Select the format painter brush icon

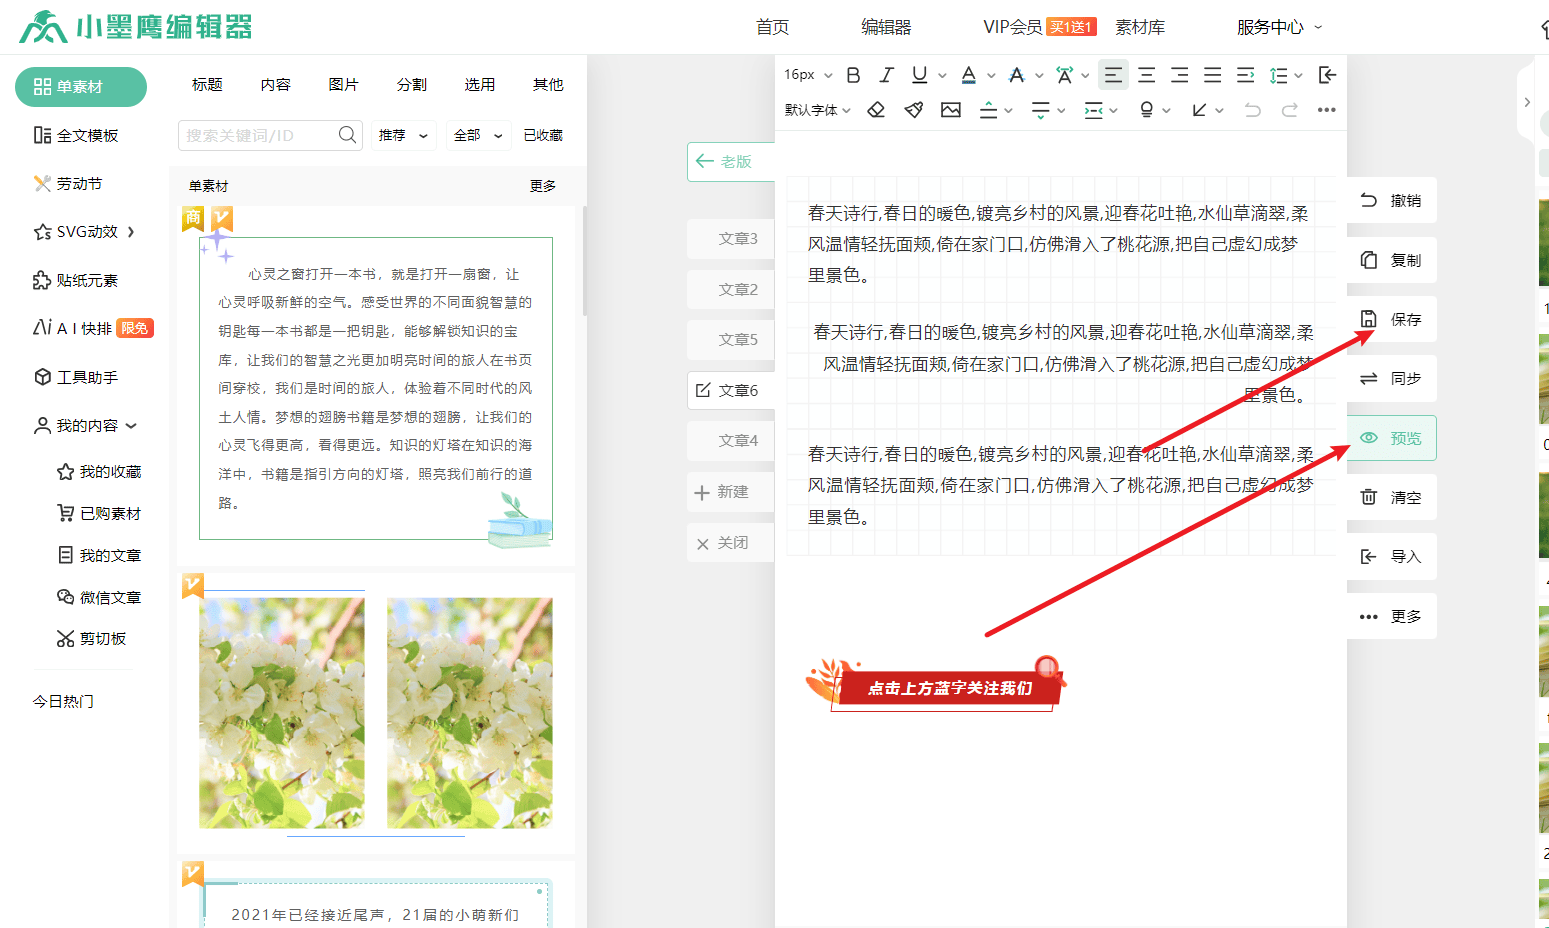913,110
